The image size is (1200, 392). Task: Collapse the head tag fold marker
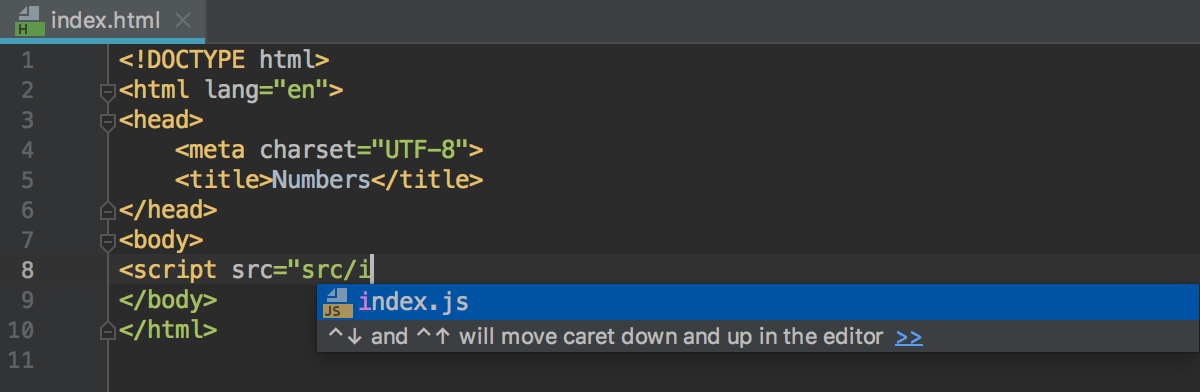(x=108, y=122)
